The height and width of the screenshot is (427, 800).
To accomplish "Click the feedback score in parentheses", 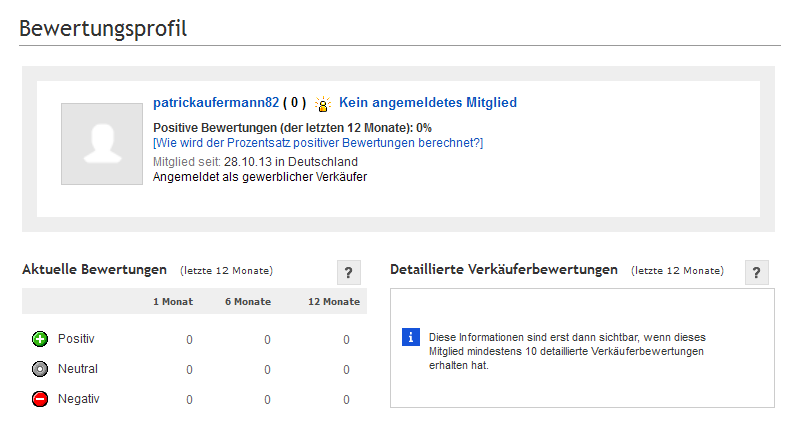I will (294, 103).
